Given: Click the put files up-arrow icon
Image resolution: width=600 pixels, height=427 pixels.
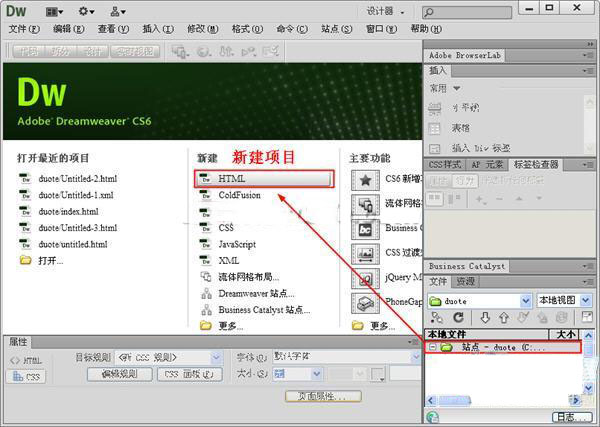Looking at the screenshot, I should 504,318.
